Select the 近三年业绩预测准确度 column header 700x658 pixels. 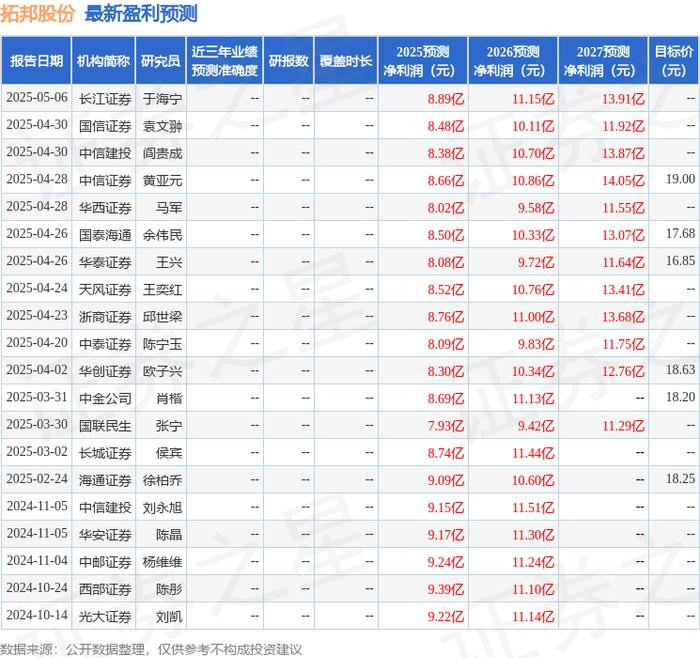tap(225, 61)
